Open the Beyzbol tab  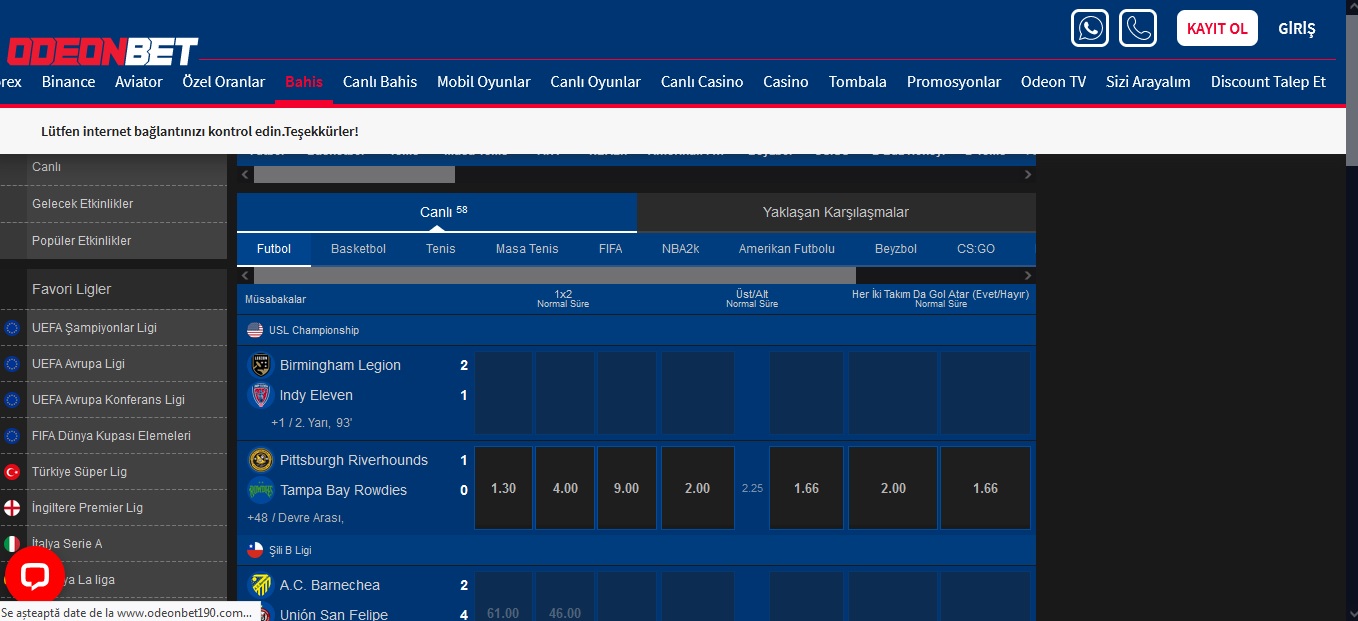(896, 249)
